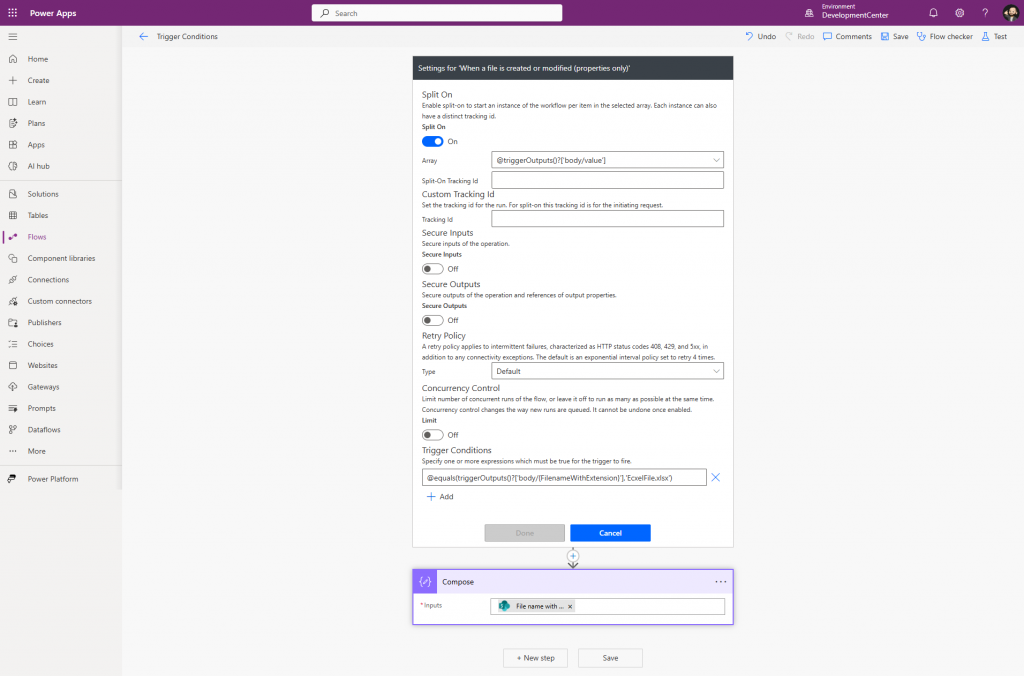
Task: Cancel the trigger settings dialog
Action: click(x=610, y=533)
